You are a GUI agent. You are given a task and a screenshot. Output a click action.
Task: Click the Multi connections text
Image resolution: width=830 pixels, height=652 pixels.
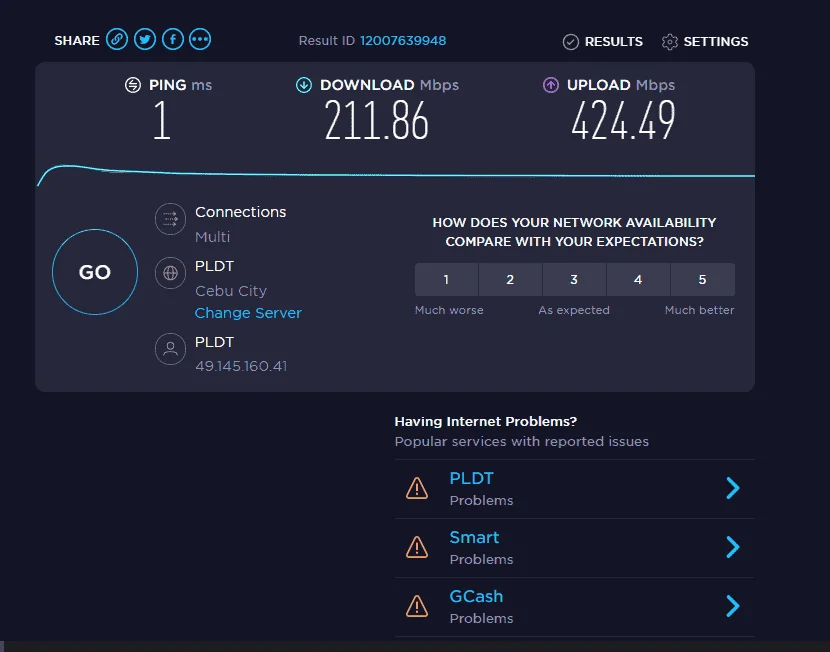click(x=212, y=237)
